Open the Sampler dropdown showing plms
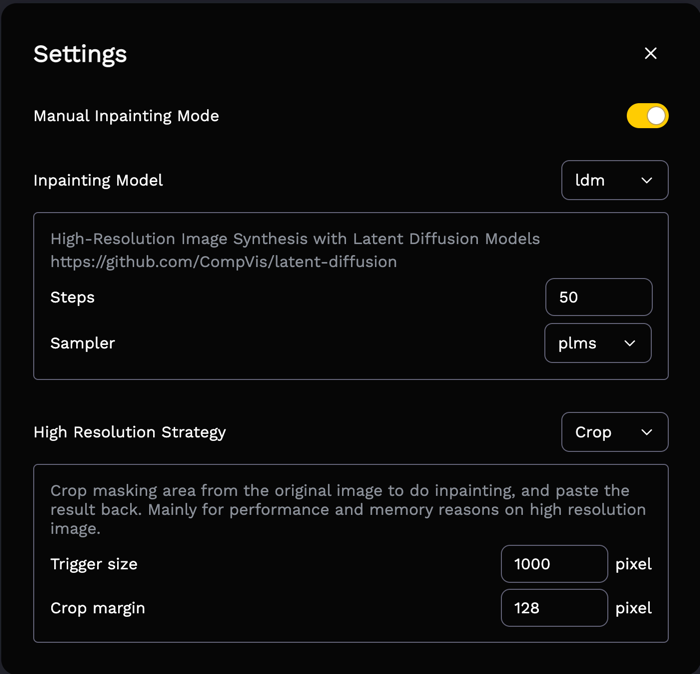 click(597, 343)
